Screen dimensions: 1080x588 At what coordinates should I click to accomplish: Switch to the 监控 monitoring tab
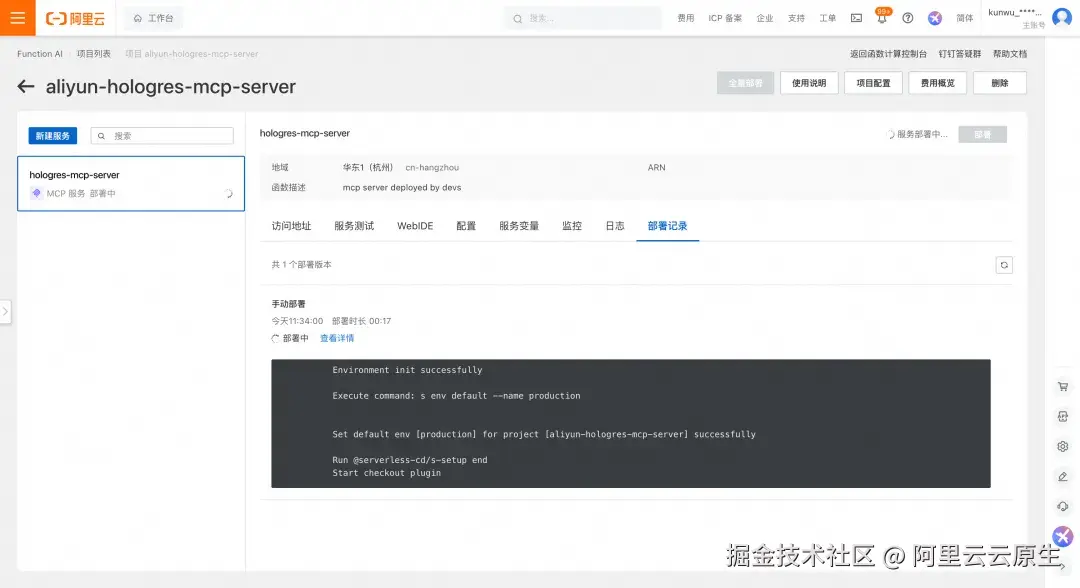tap(571, 226)
